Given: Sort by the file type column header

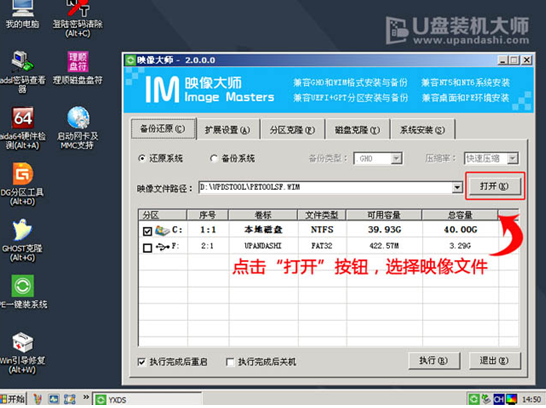Looking at the screenshot, I should pos(322,215).
